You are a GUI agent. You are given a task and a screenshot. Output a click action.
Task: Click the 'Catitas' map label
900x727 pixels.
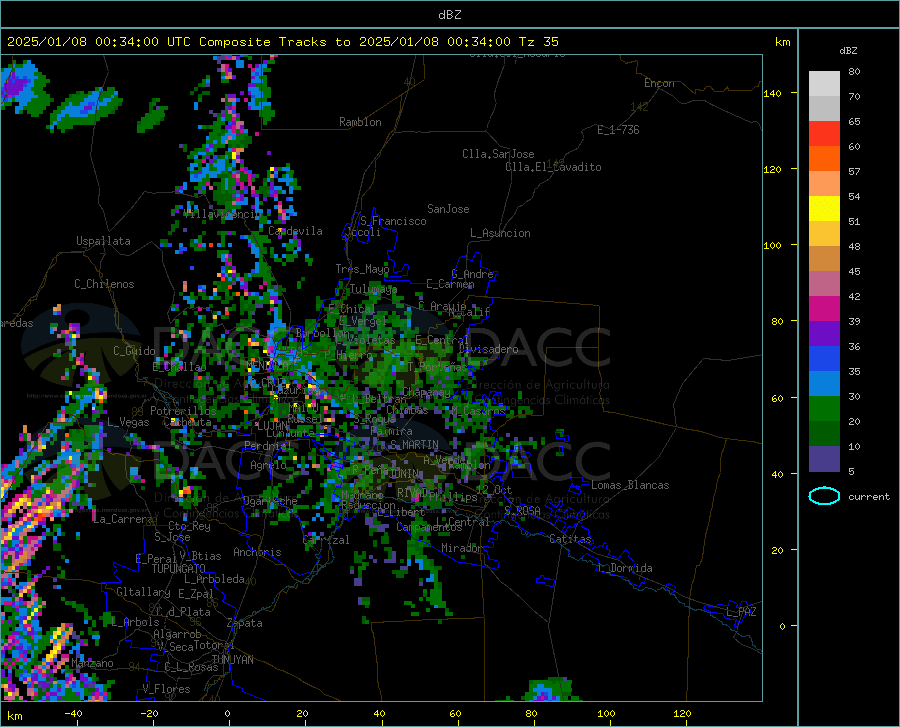(x=570, y=539)
